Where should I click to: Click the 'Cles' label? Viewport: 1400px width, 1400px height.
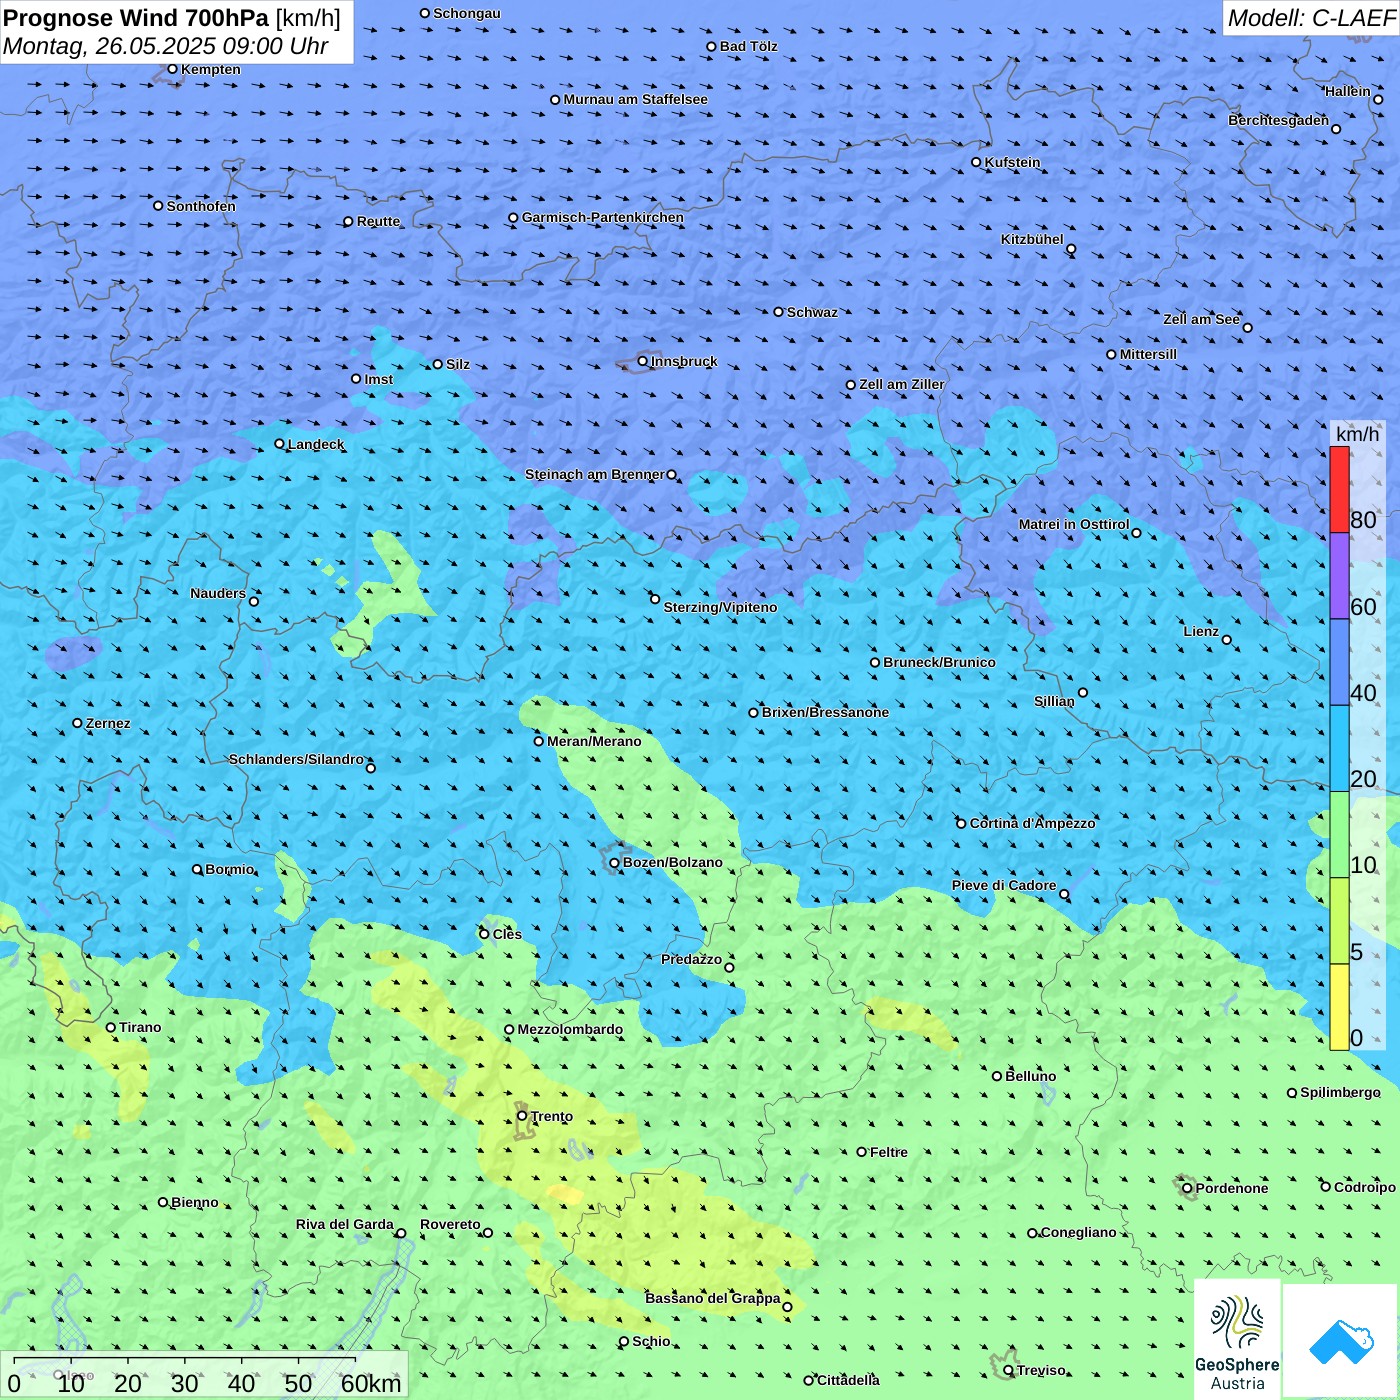tap(507, 934)
